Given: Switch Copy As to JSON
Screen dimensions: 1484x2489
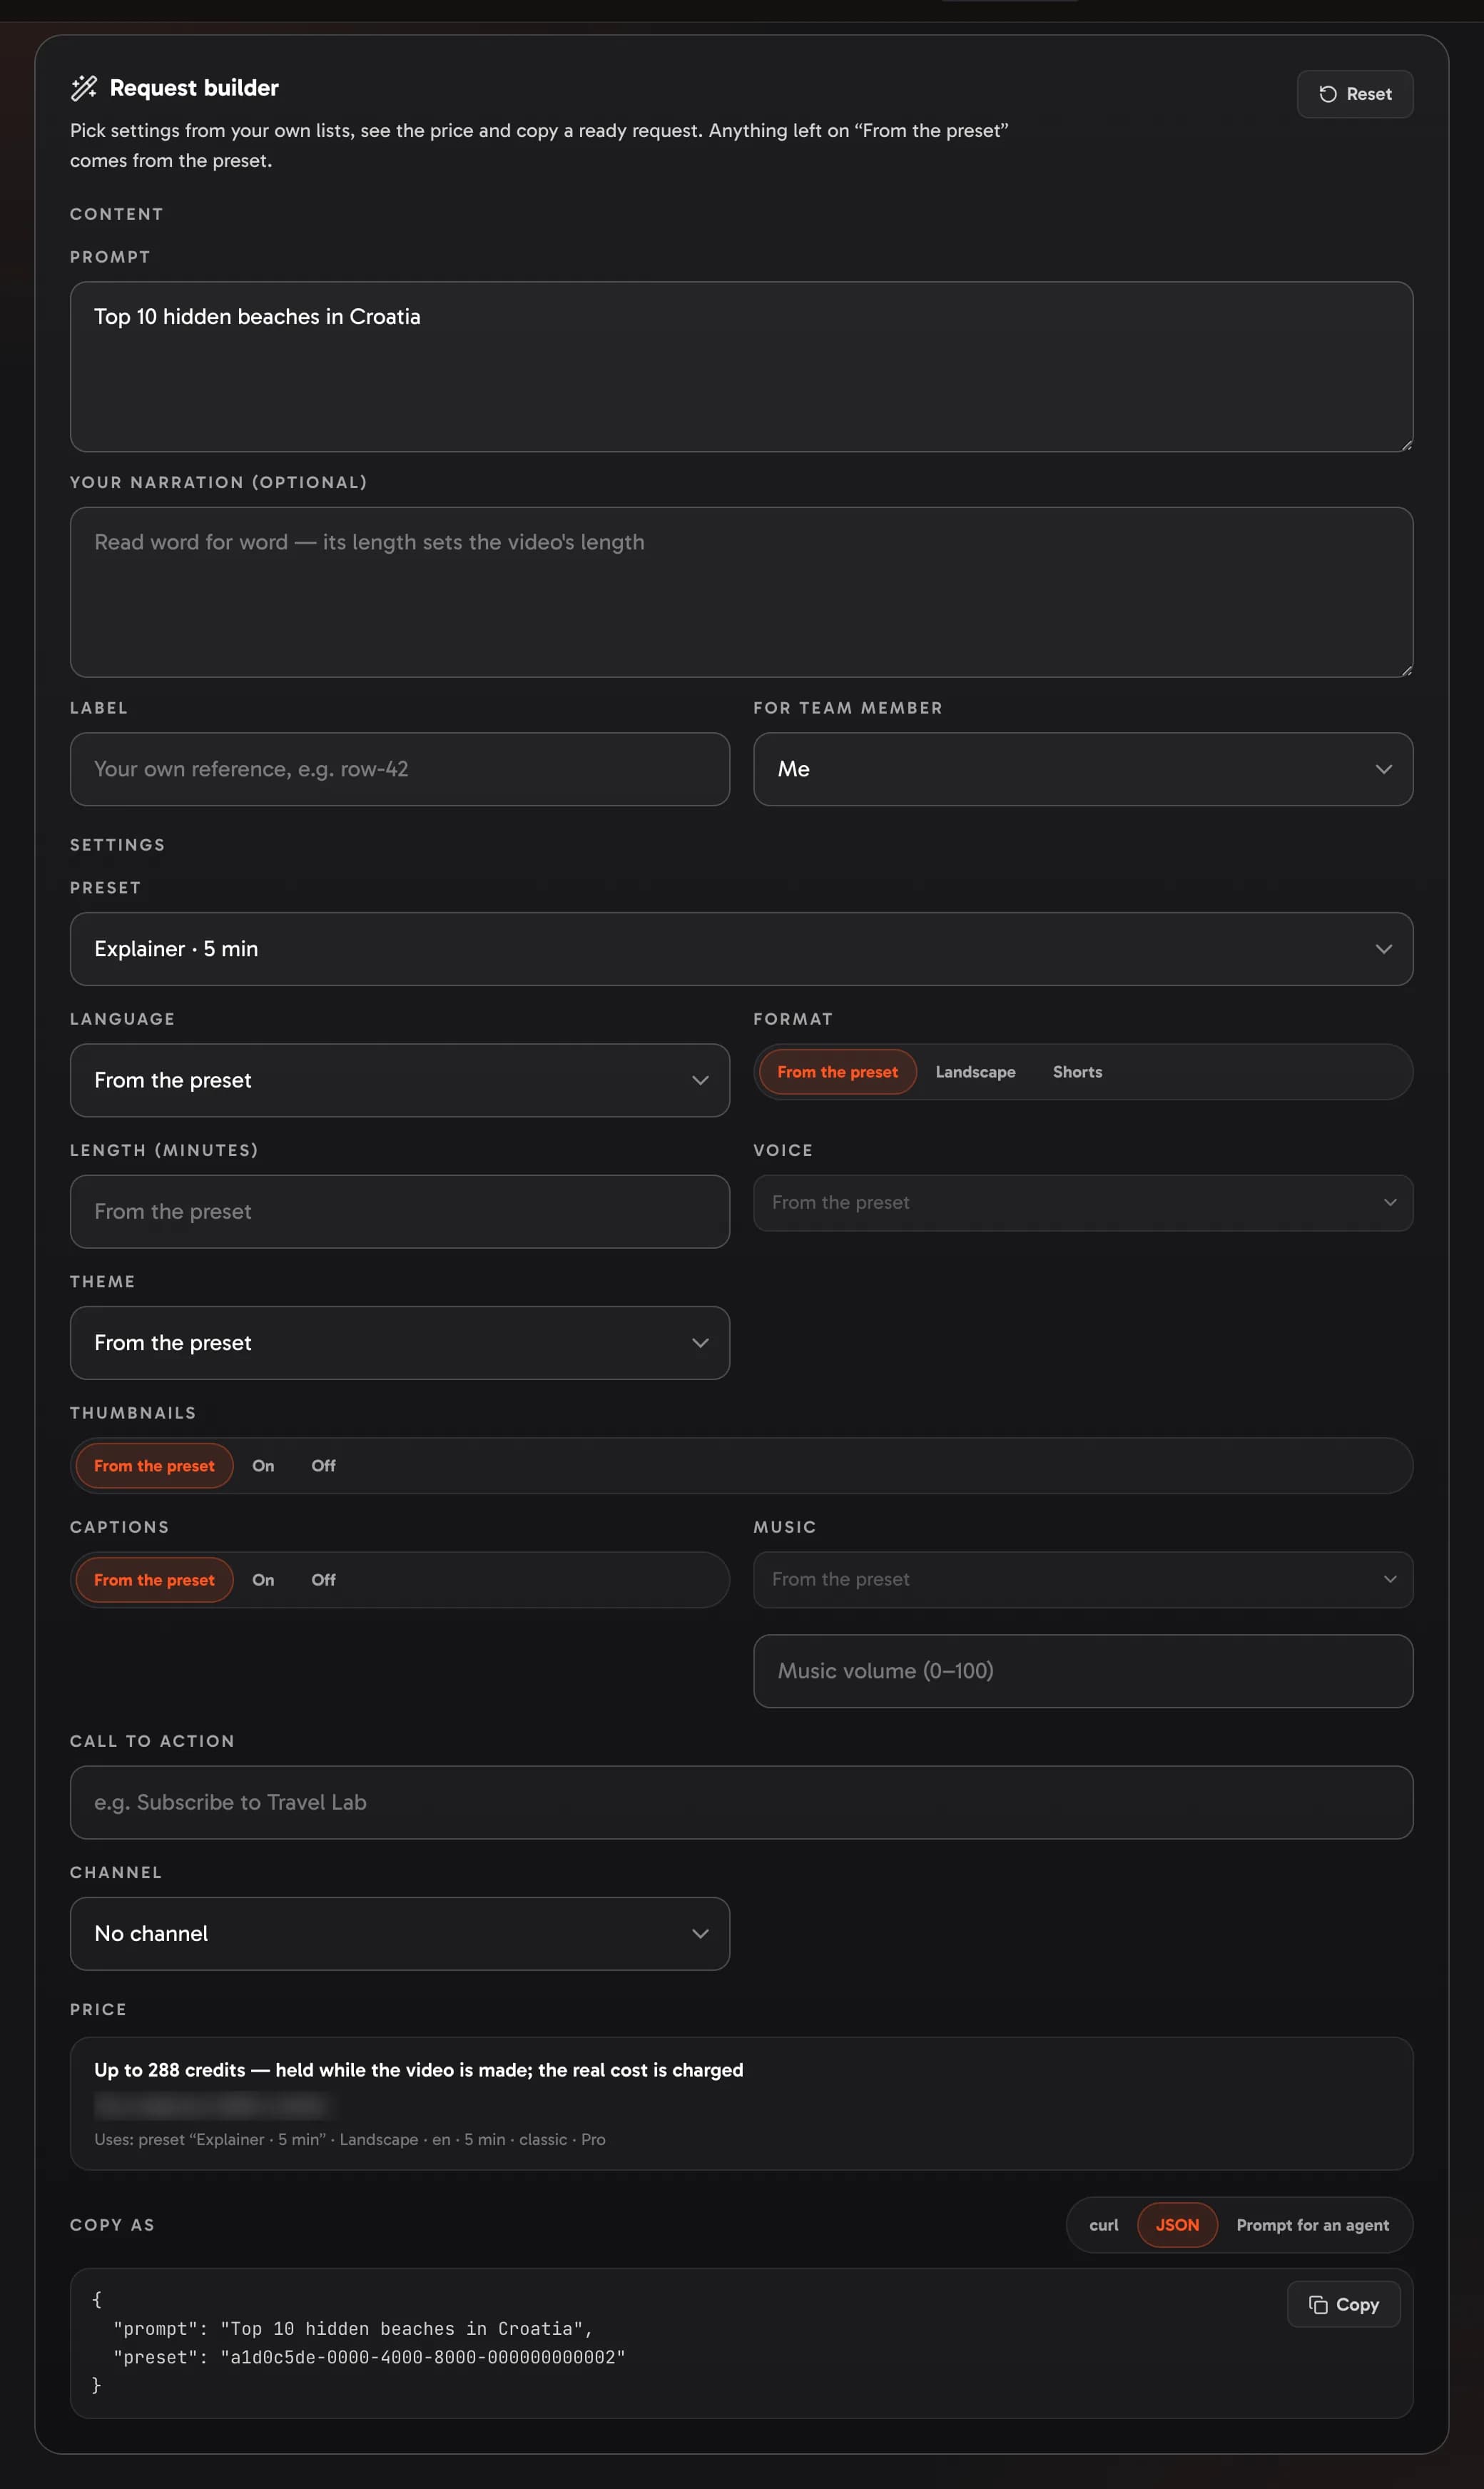Looking at the screenshot, I should [1177, 2225].
